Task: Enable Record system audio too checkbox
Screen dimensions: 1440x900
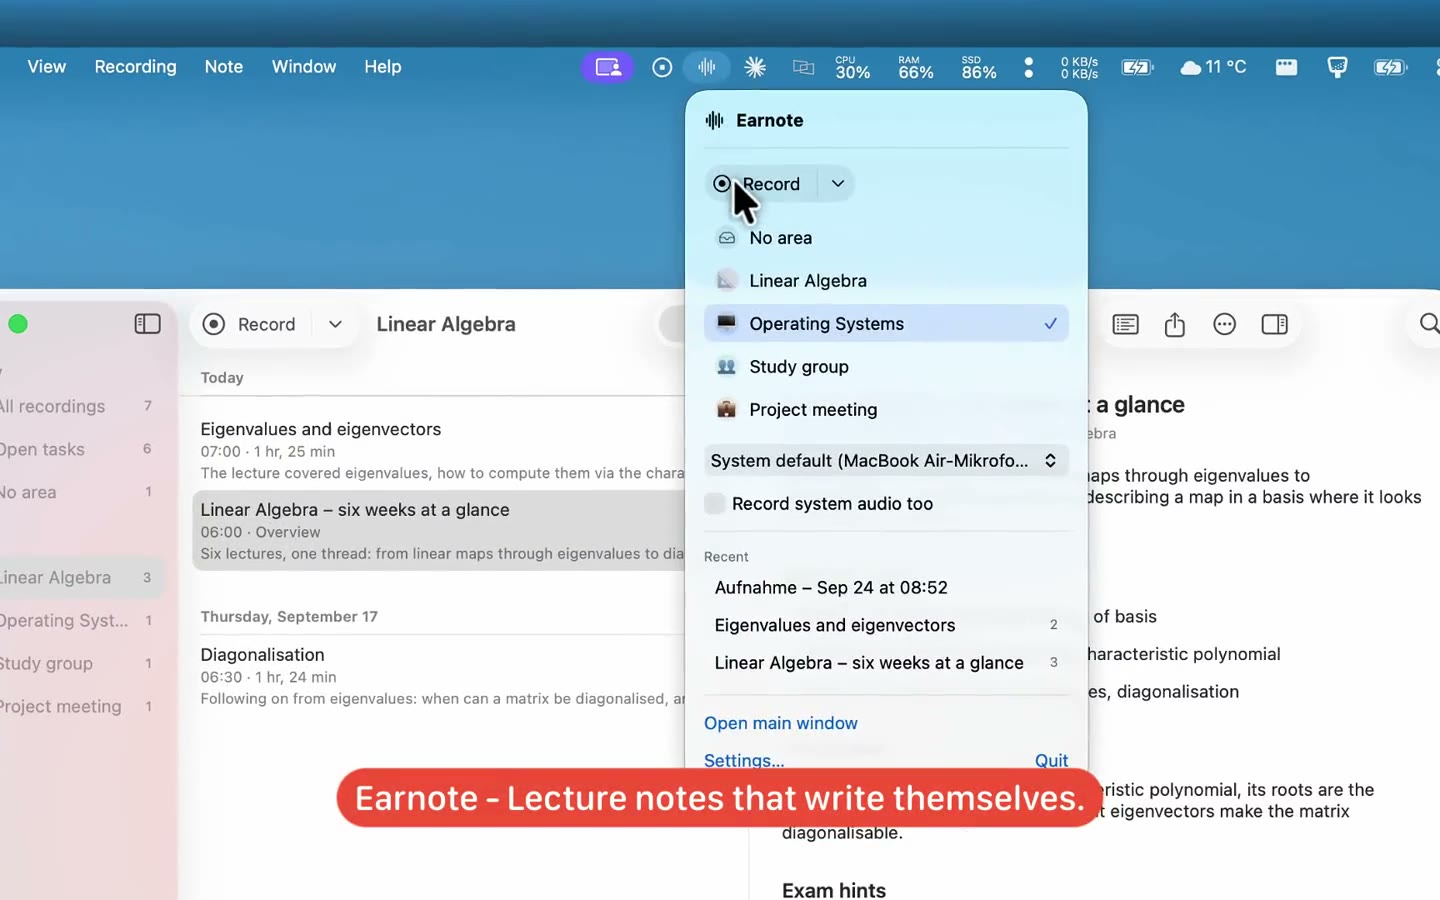Action: click(x=715, y=504)
